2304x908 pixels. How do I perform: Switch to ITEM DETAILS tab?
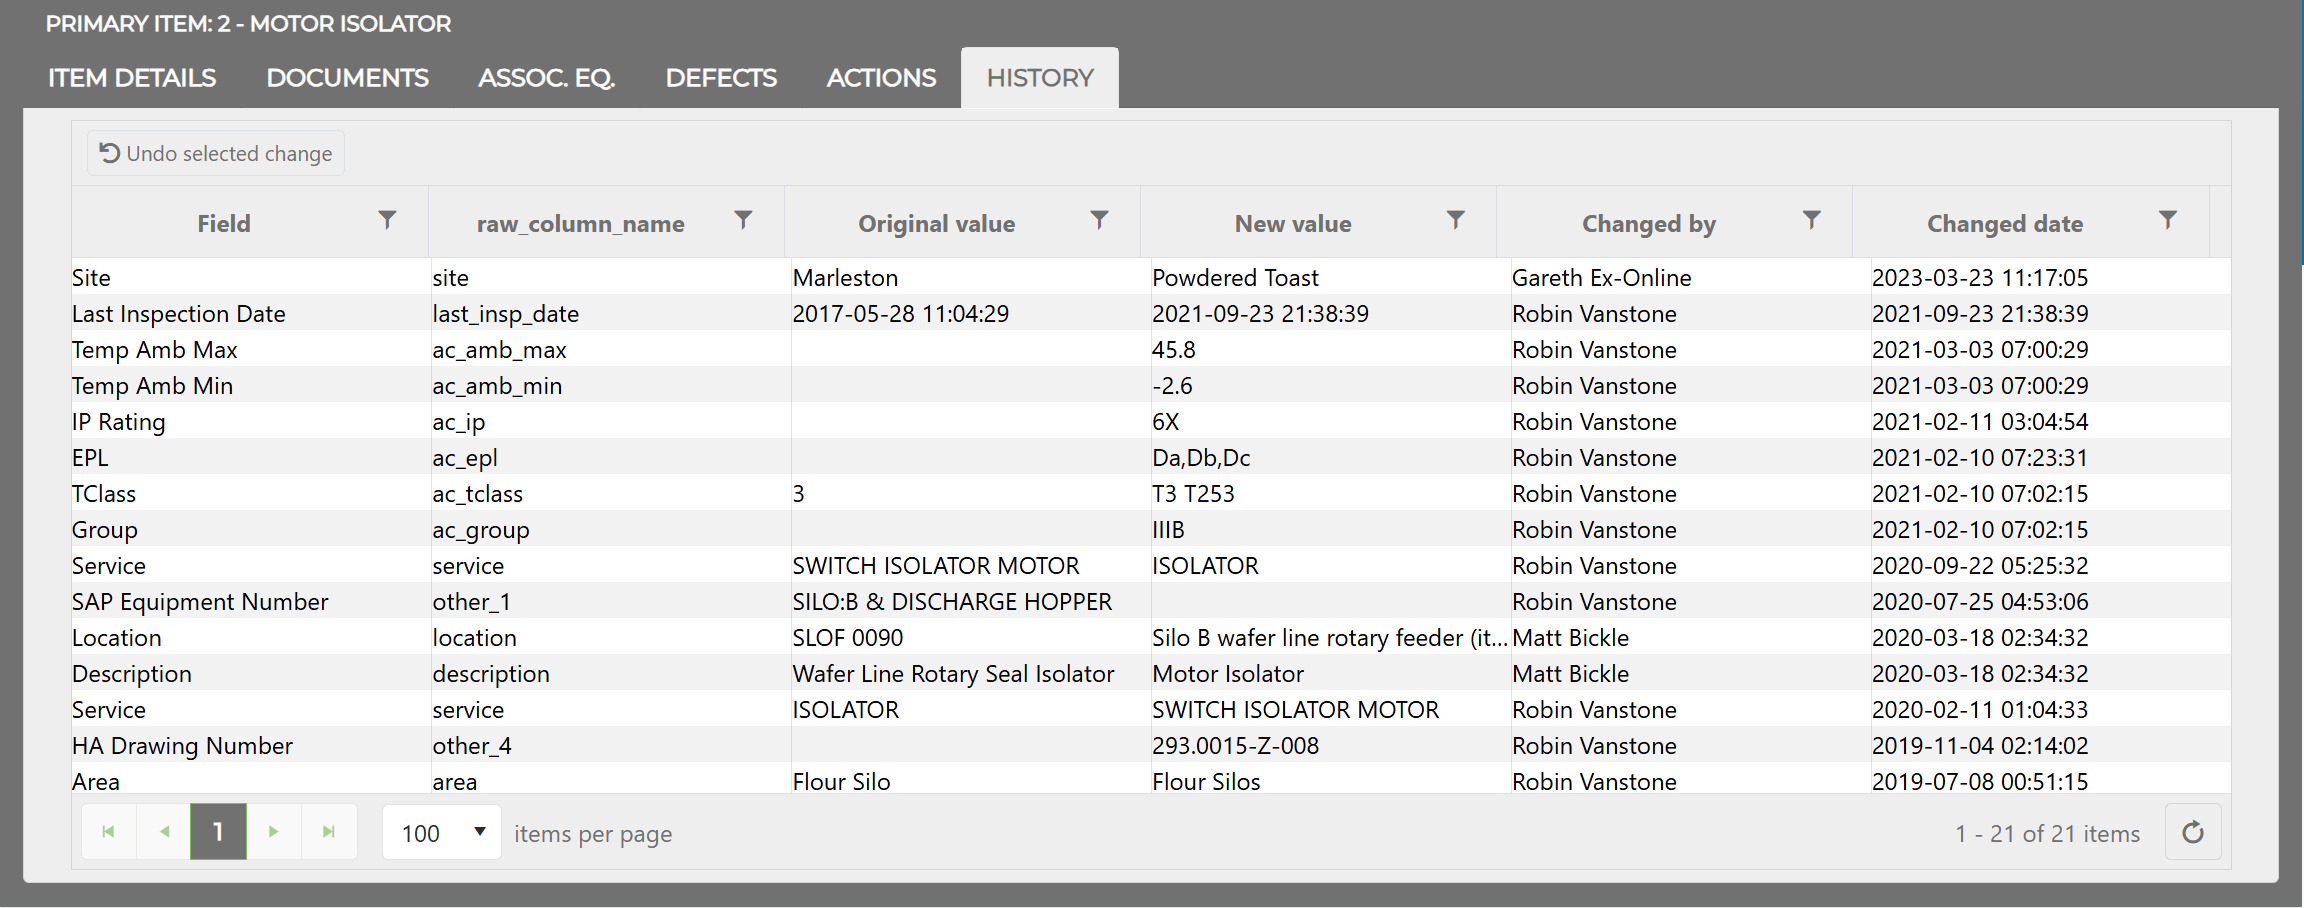[x=132, y=78]
